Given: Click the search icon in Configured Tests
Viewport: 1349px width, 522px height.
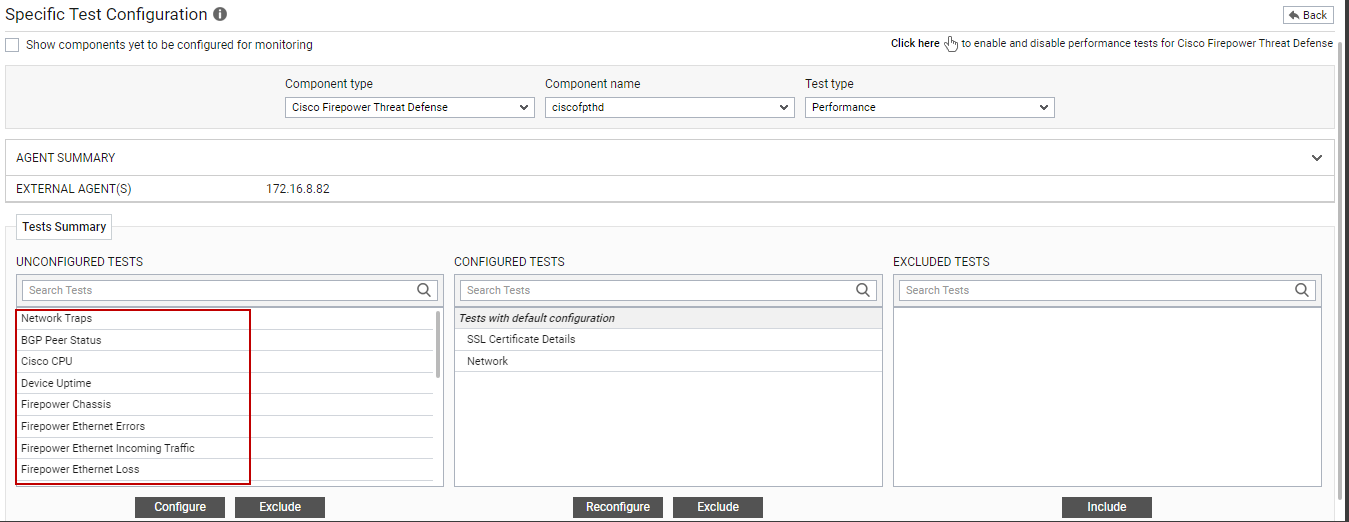Looking at the screenshot, I should (863, 290).
